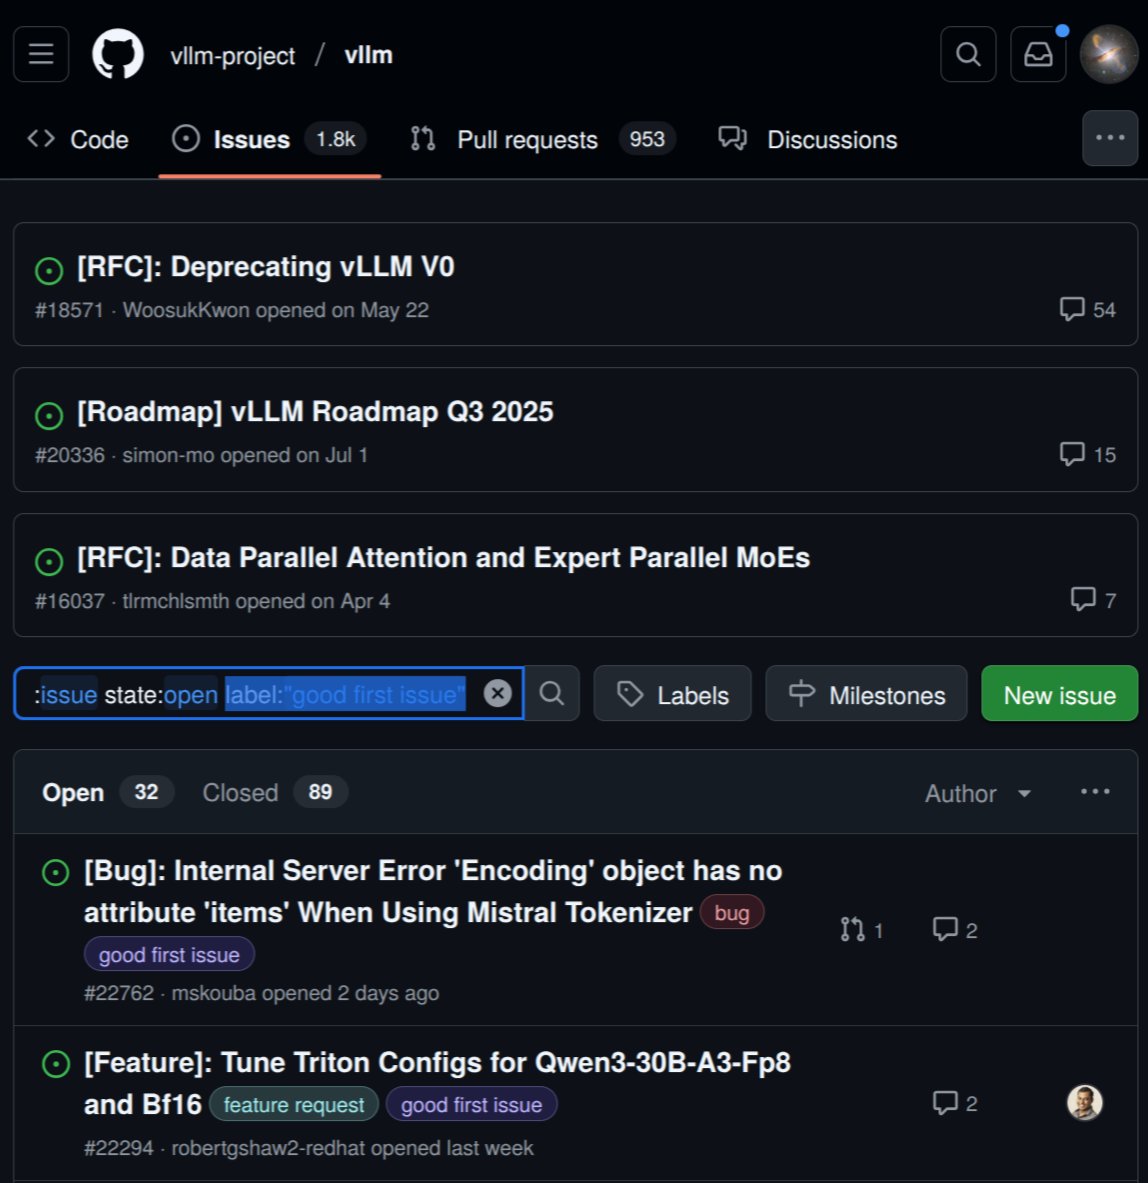Screen dimensions: 1148x1183
Task: Open pinned issue Deprecating vLLM V0
Action: coord(266,267)
